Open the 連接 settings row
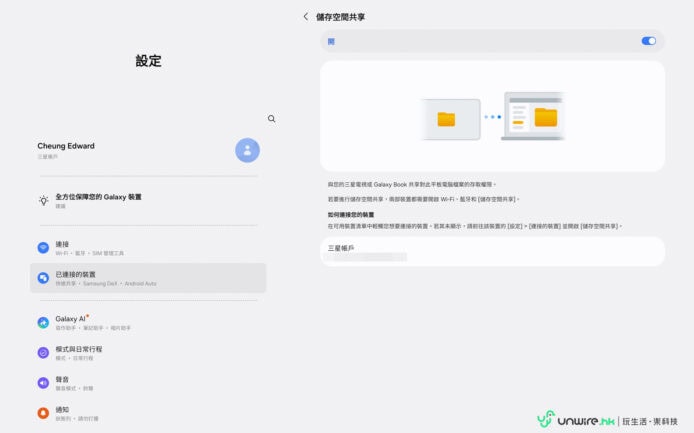 click(148, 248)
